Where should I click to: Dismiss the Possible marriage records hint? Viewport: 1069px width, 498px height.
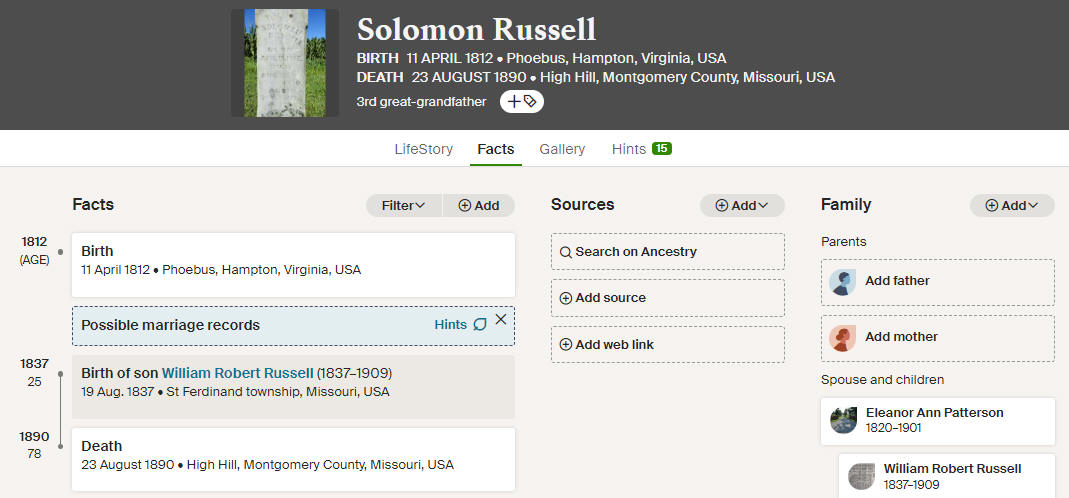(501, 319)
